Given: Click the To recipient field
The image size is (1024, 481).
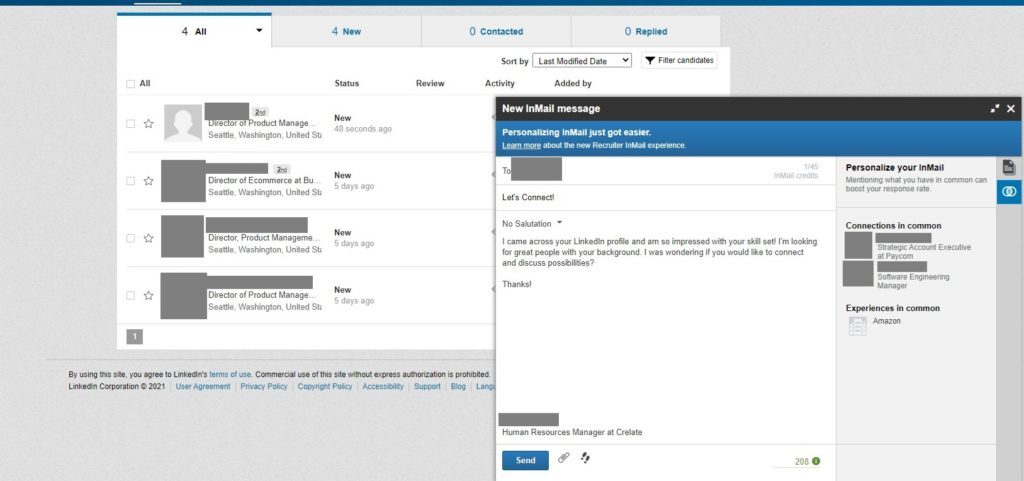Looking at the screenshot, I should 665,170.
